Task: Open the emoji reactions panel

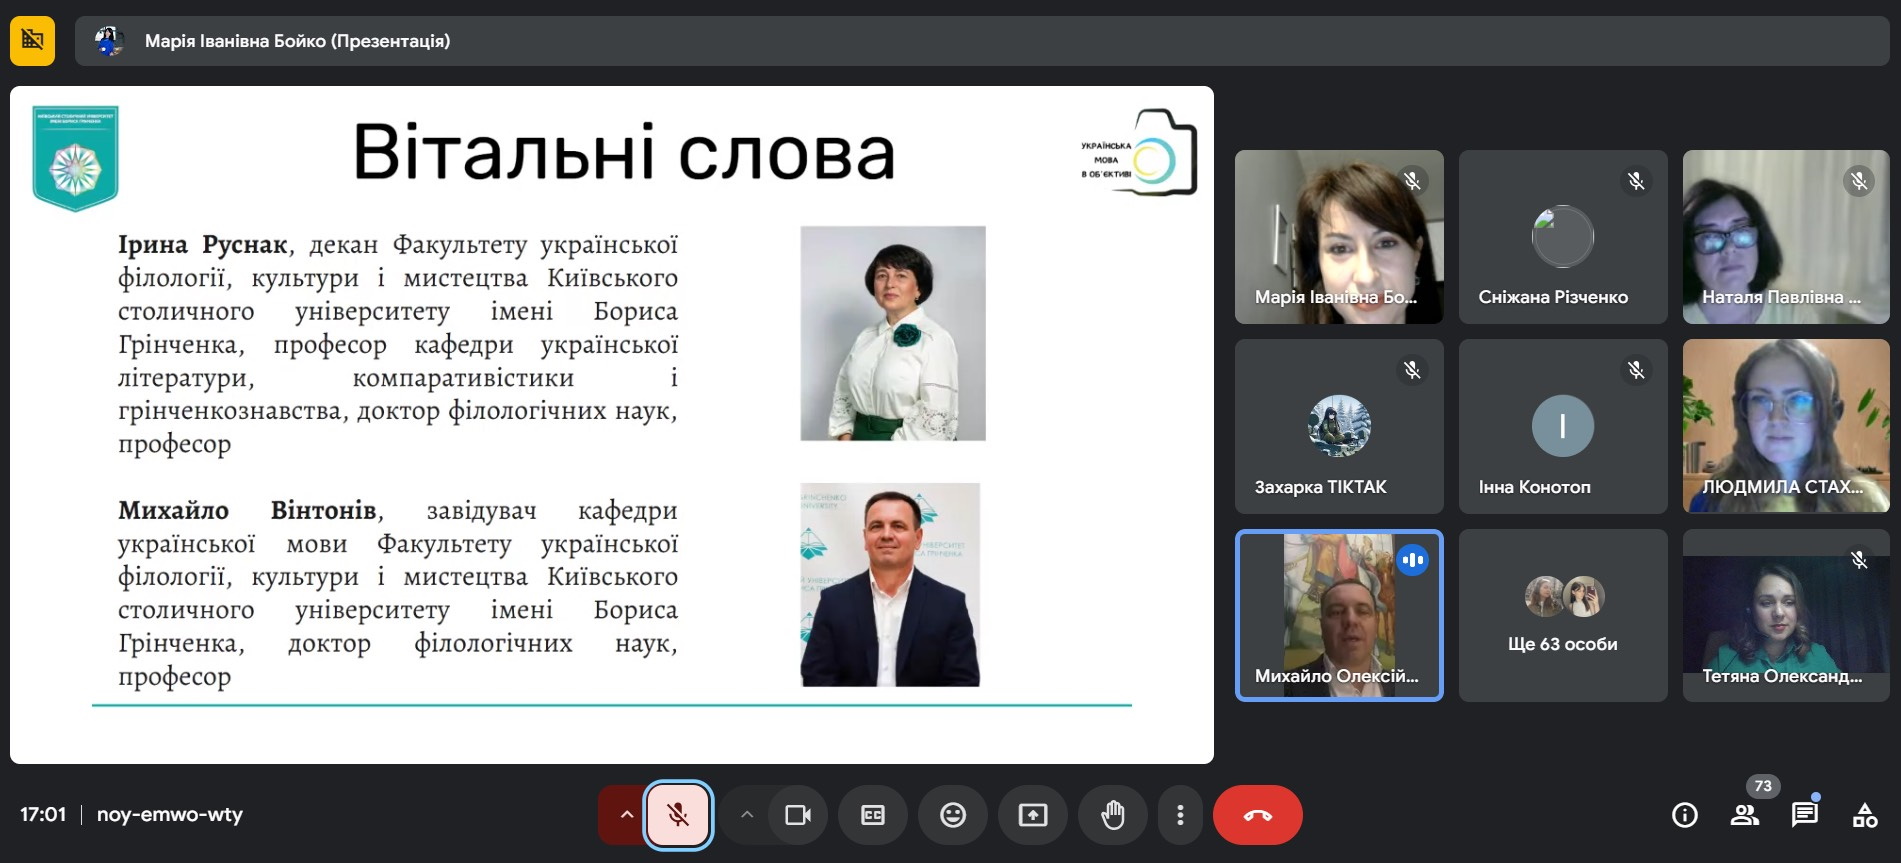Action: point(953,815)
